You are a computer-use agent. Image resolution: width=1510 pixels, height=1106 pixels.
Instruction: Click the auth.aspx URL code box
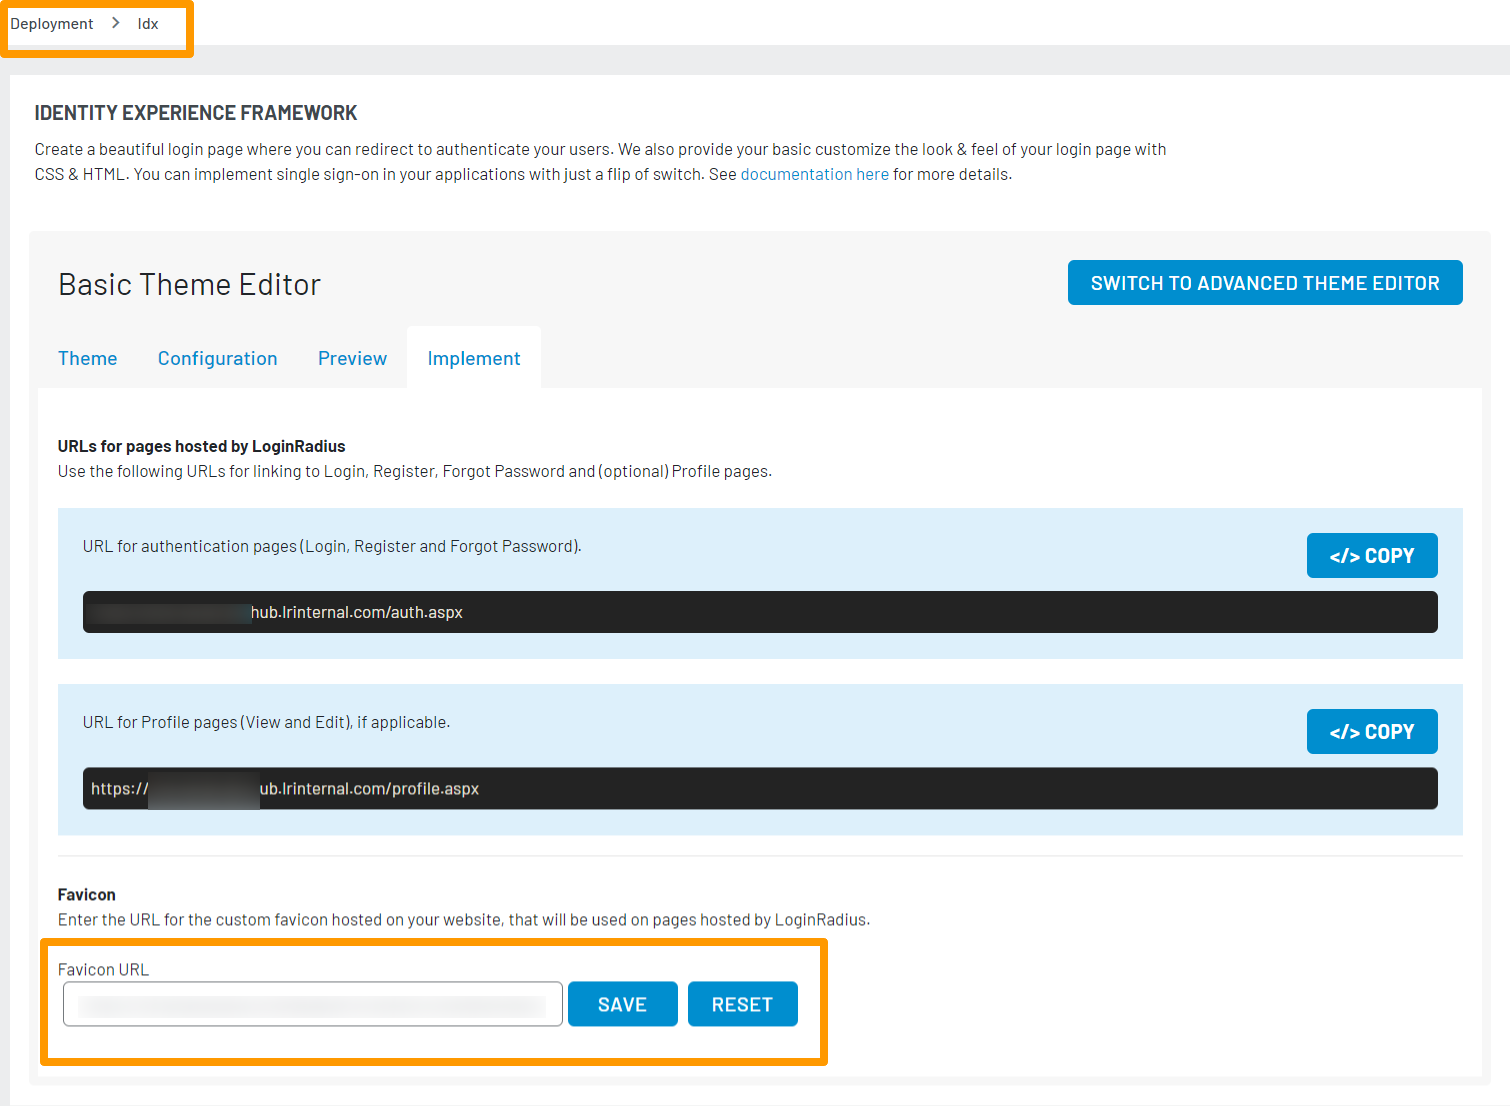pos(759,612)
